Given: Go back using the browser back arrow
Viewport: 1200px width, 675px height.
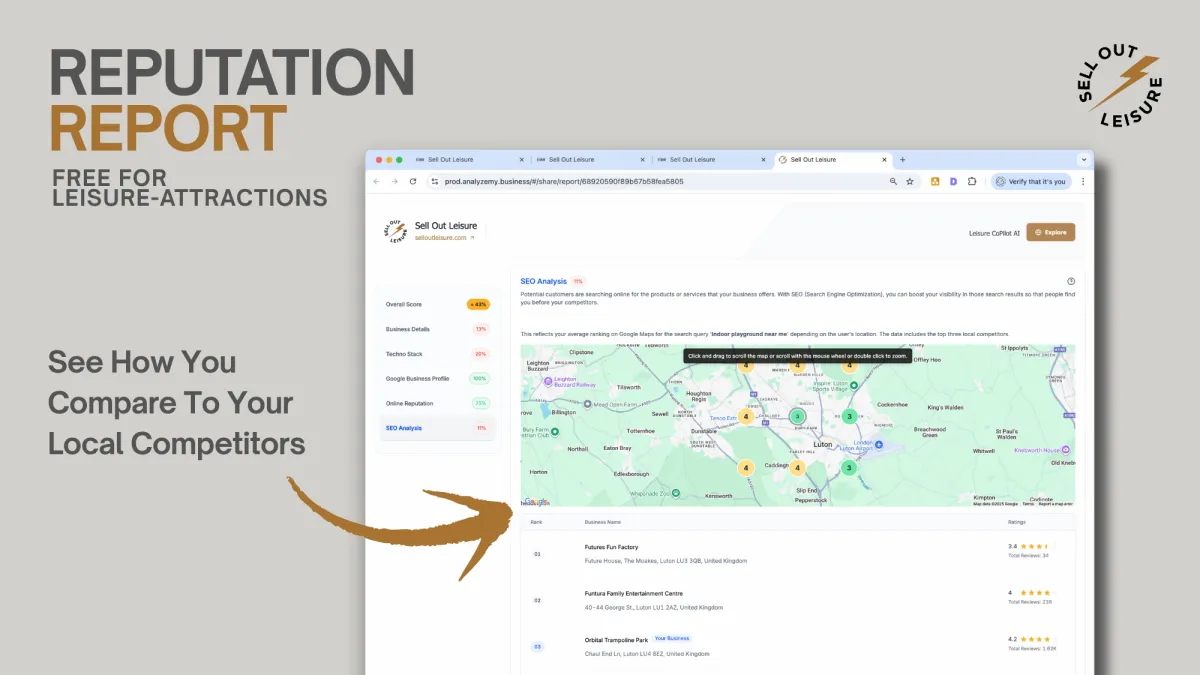Looking at the screenshot, I should coord(377,181).
